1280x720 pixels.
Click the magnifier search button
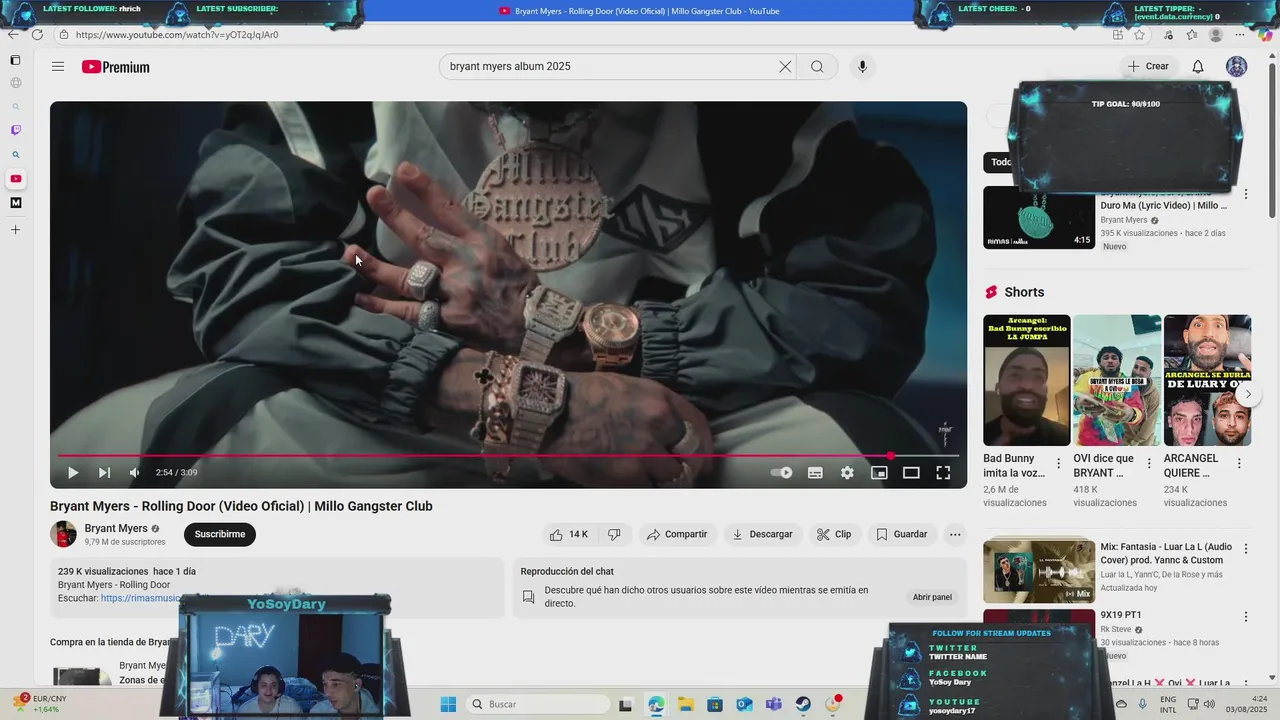tap(817, 67)
